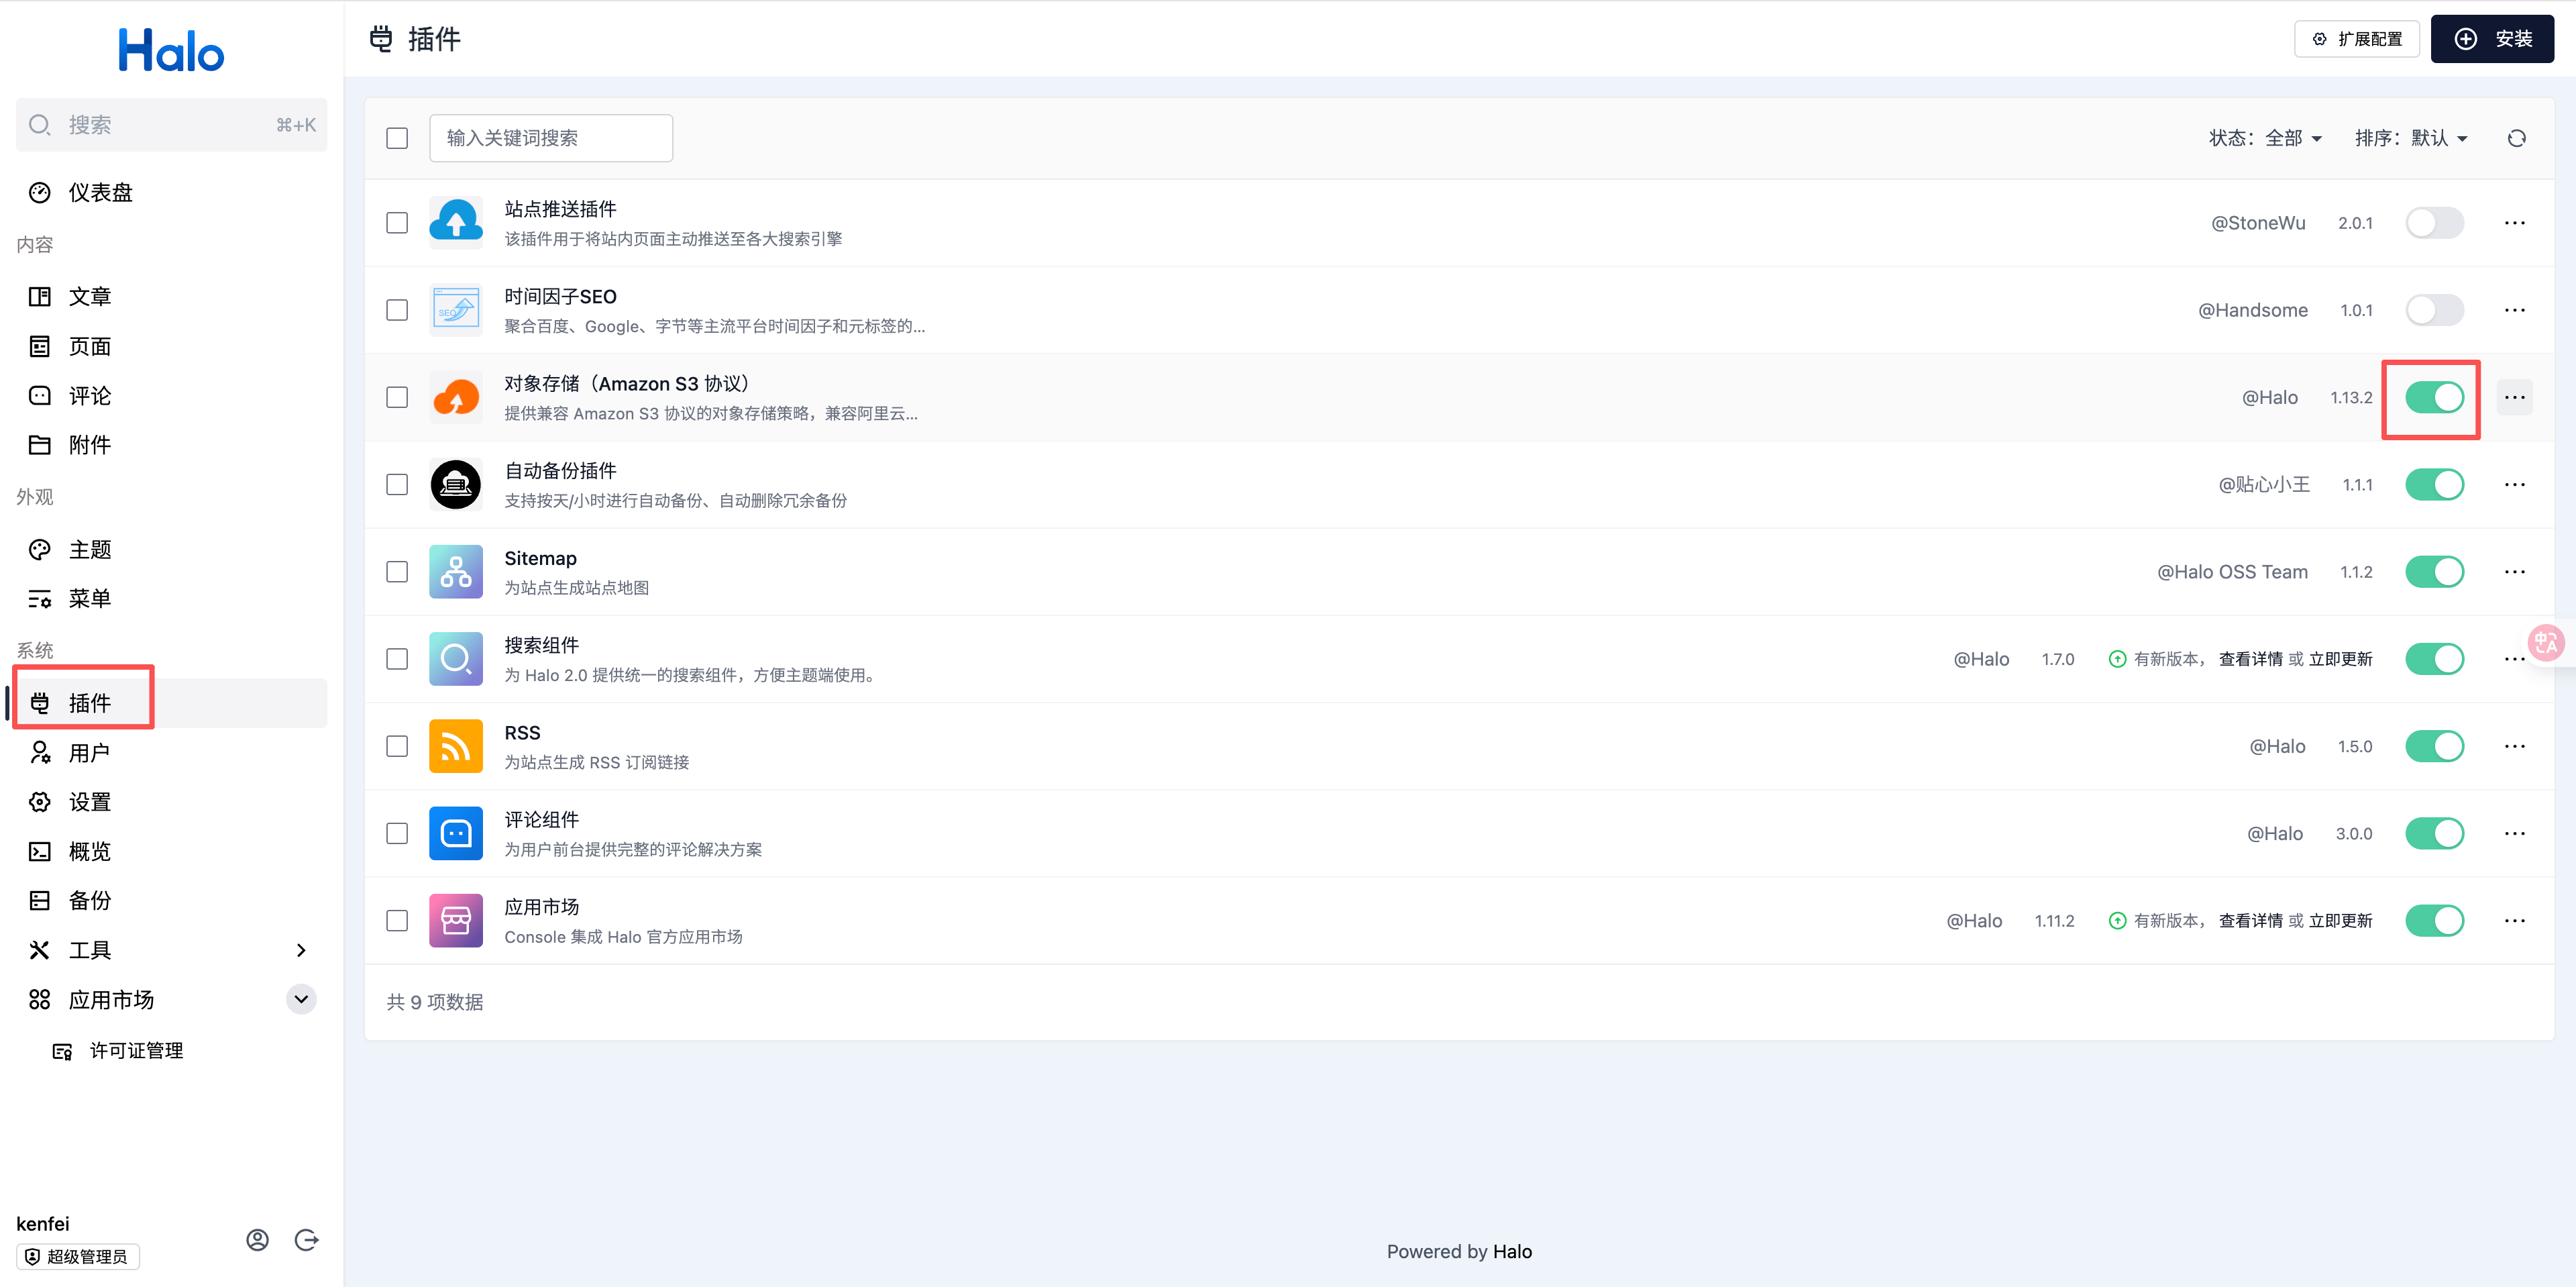This screenshot has height=1287, width=2576.
Task: Click the 安装 button
Action: tap(2492, 39)
